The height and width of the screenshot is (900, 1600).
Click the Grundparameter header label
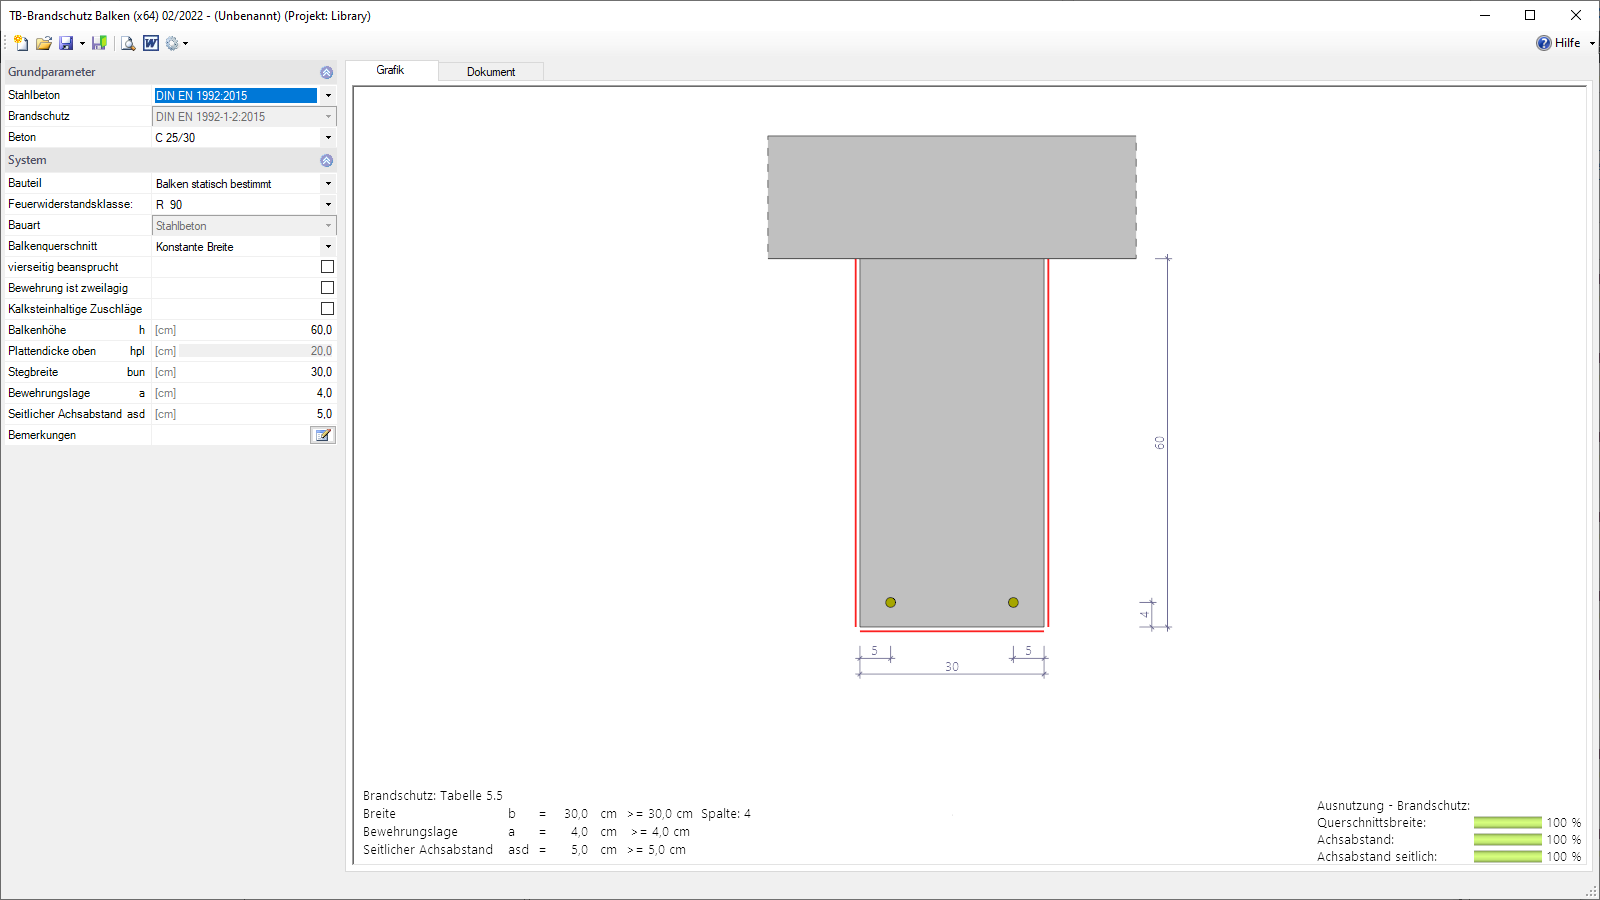(x=52, y=72)
